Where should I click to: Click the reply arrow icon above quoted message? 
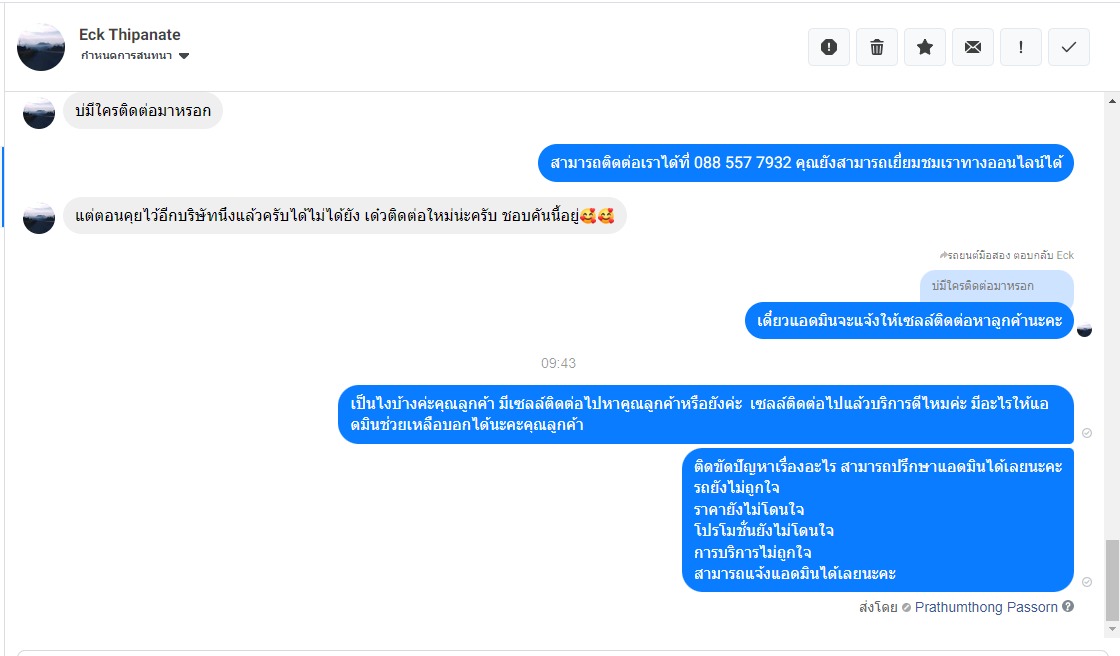tap(943, 255)
